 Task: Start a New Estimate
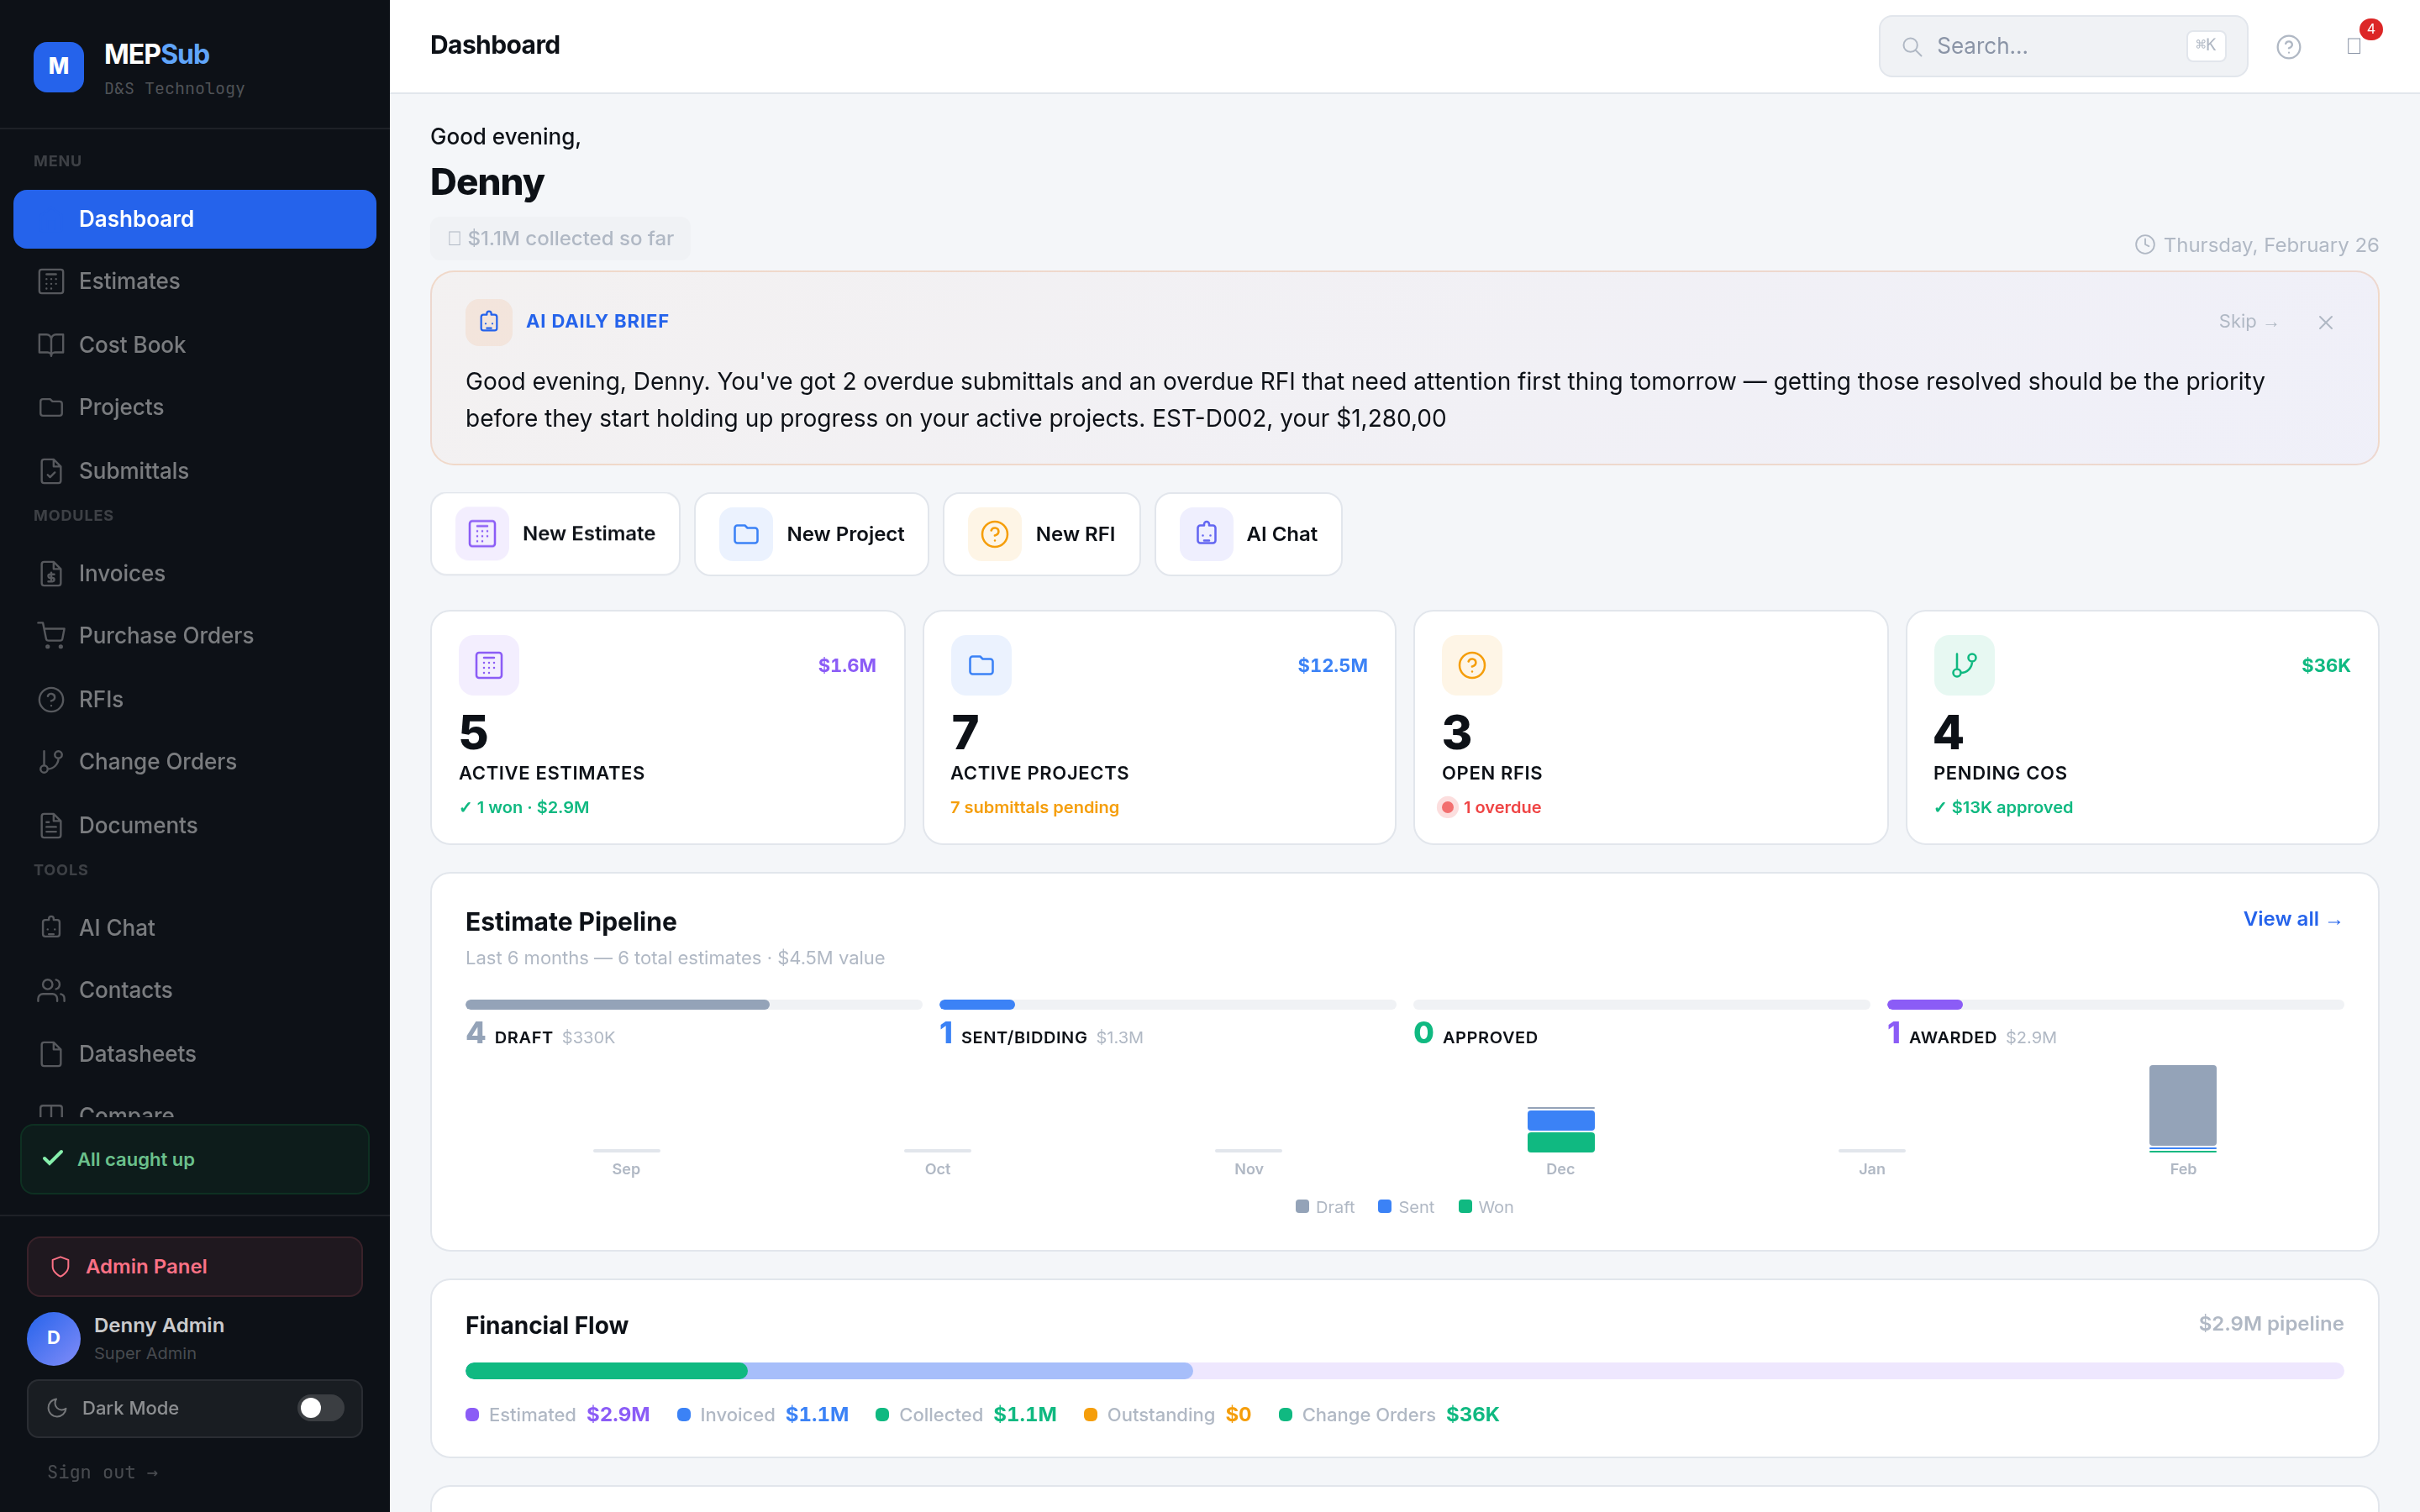555,533
